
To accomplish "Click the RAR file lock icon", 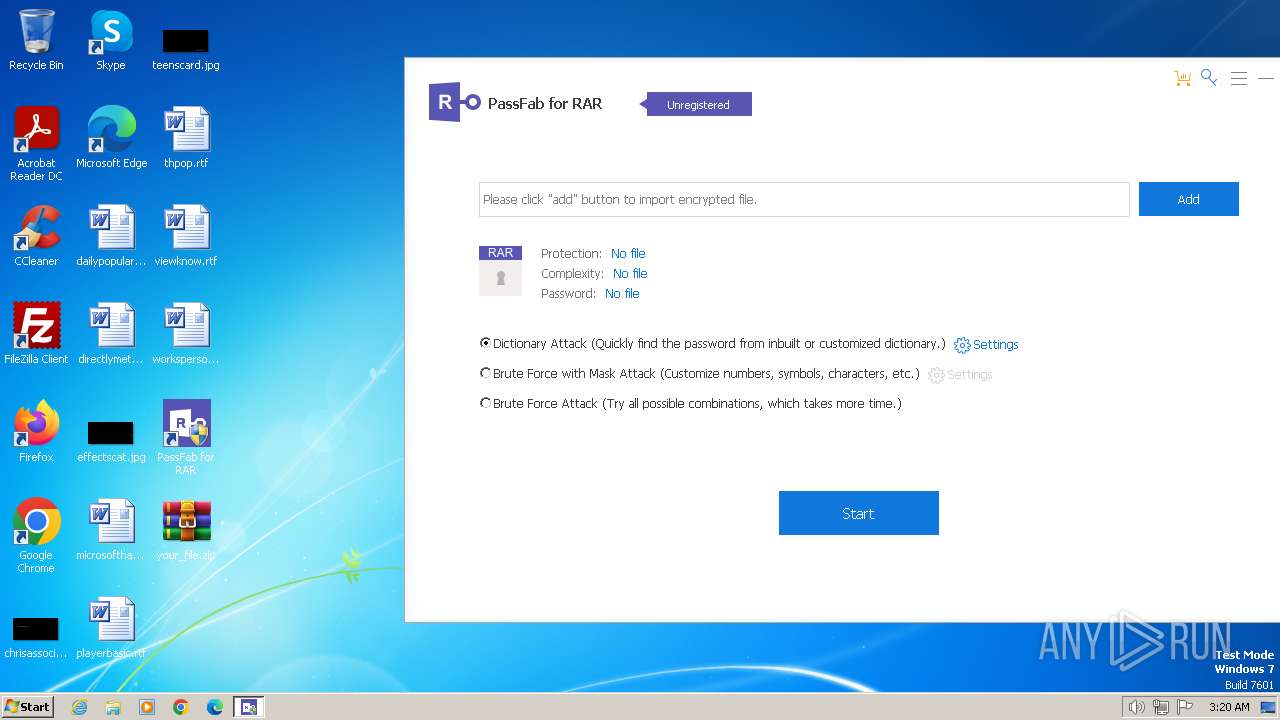I will [500, 271].
